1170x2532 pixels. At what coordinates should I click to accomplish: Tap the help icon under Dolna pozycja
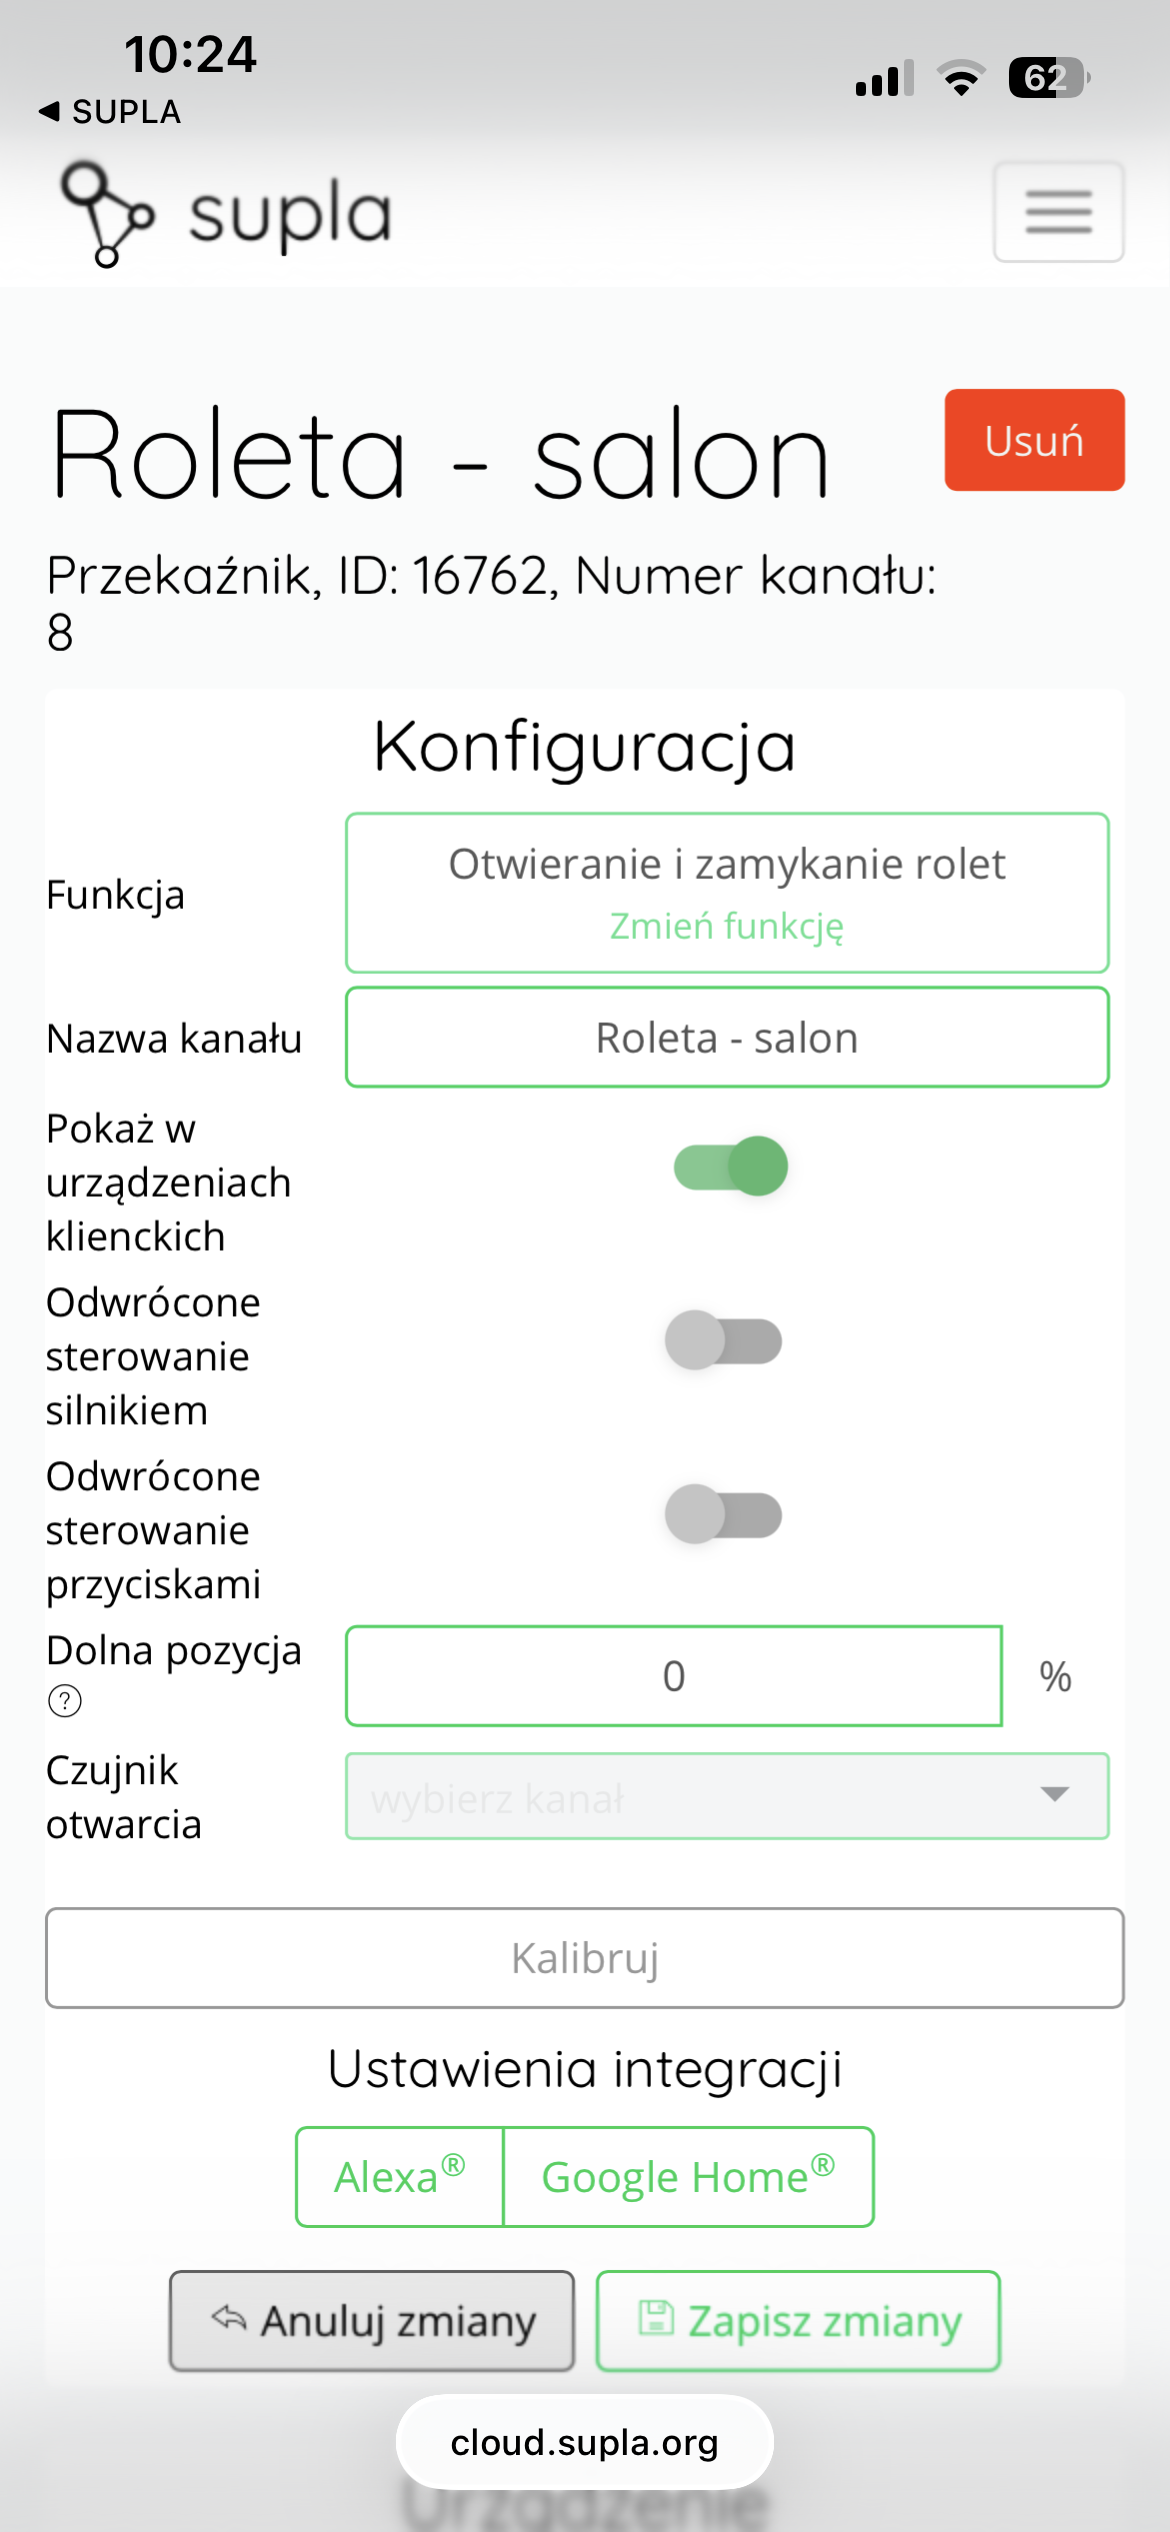(x=65, y=1700)
